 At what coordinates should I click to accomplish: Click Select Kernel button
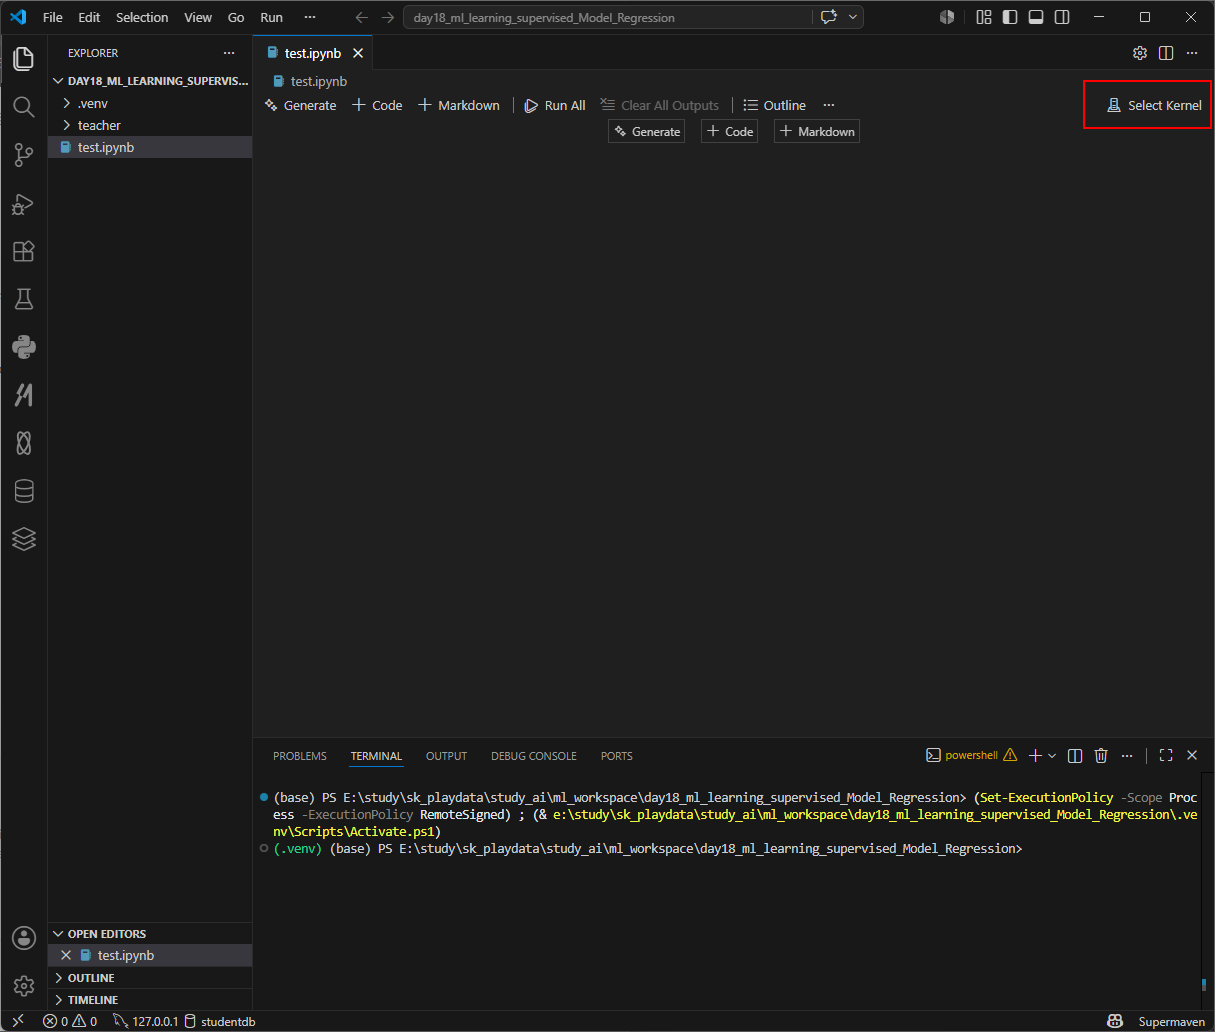[1154, 105]
